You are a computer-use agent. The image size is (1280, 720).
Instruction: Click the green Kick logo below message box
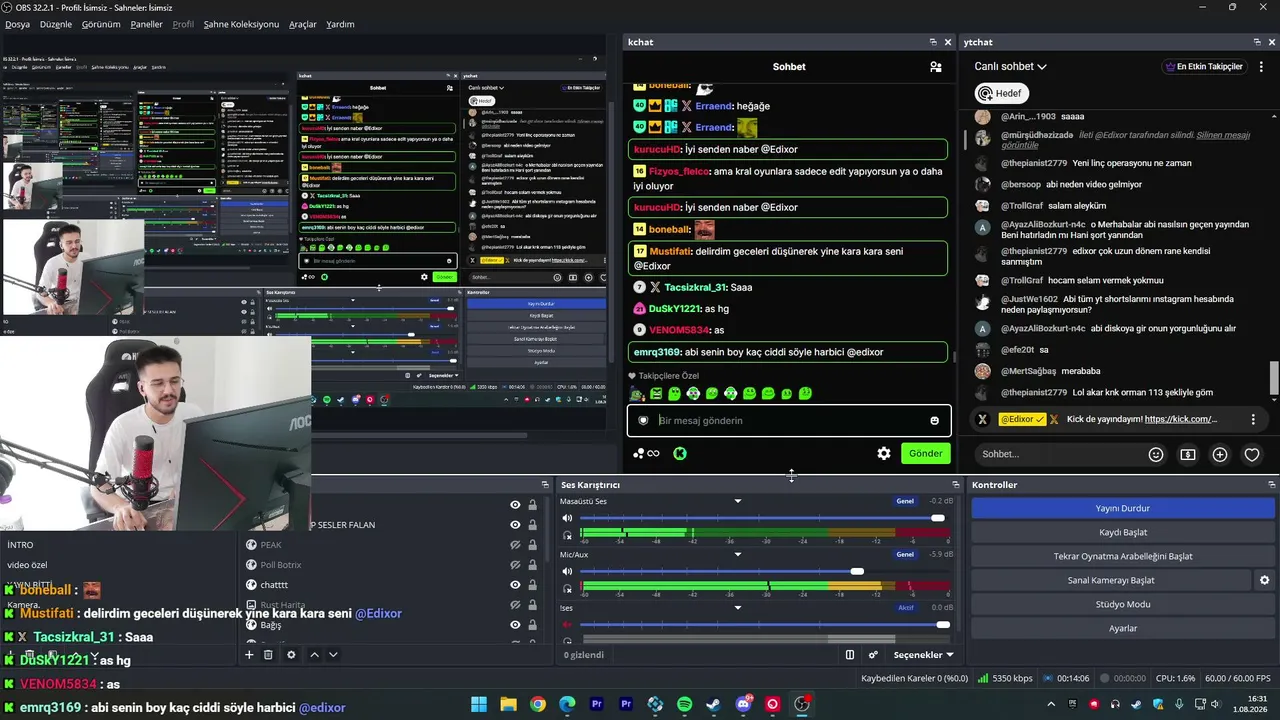pyautogui.click(x=680, y=453)
